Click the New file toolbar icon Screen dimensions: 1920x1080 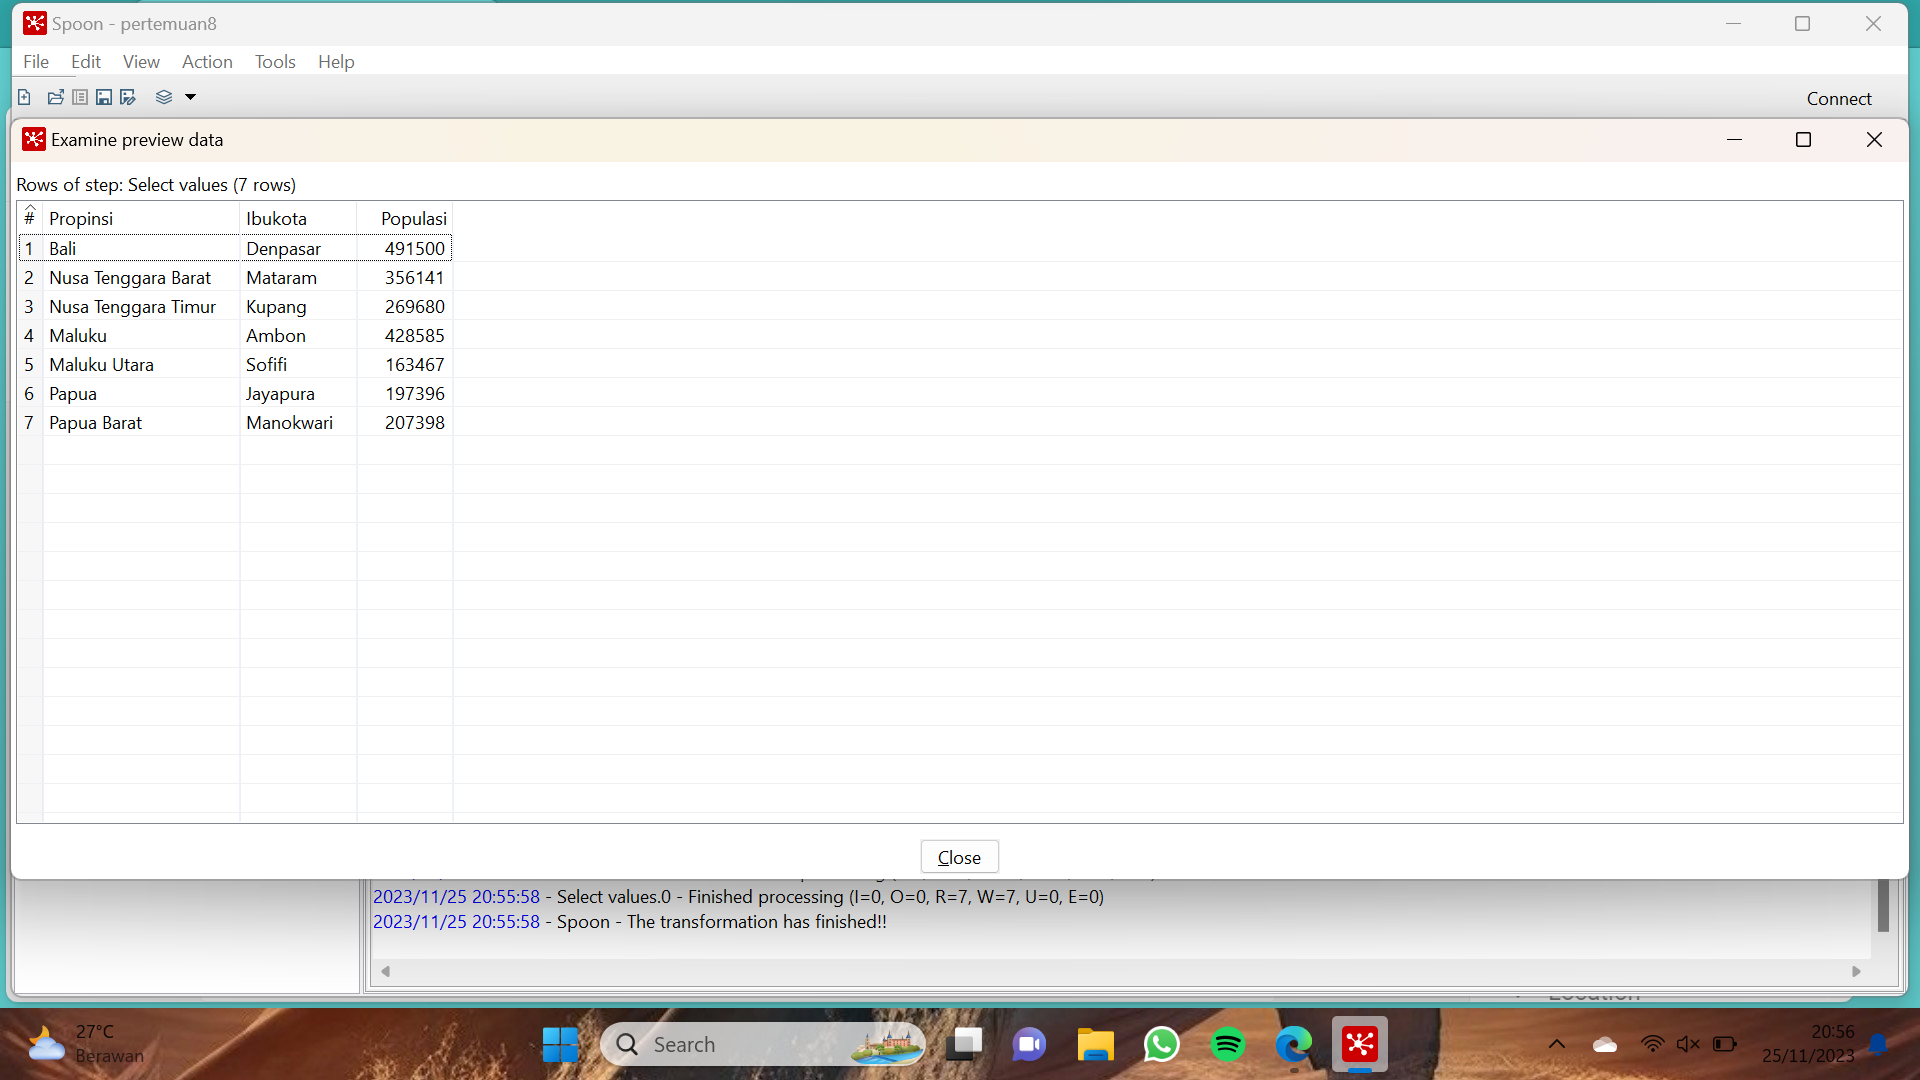point(24,97)
